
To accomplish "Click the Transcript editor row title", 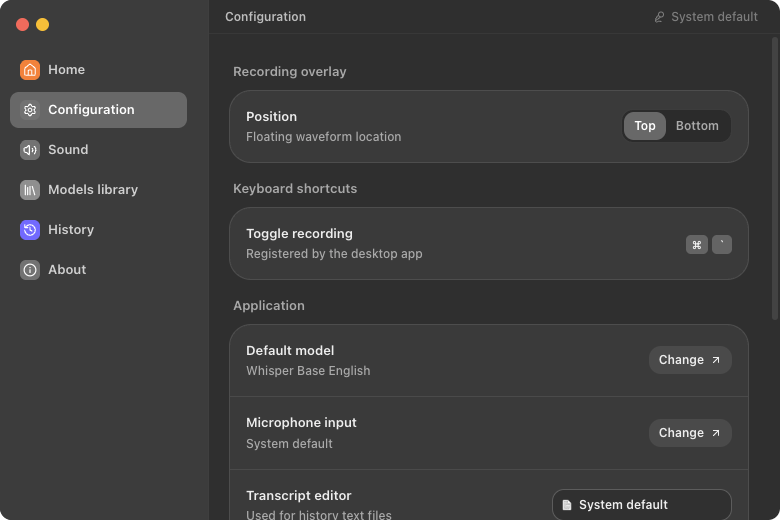I will (x=299, y=496).
